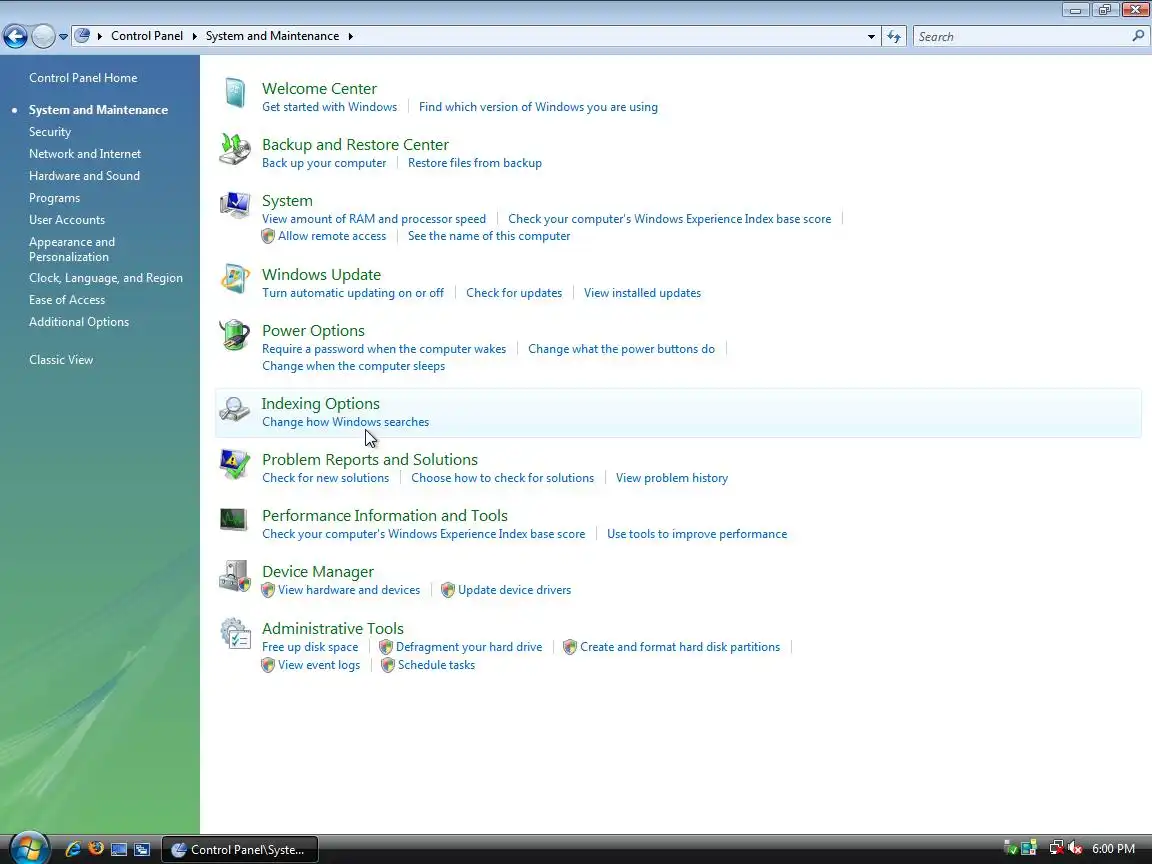Expand the arrow after Control Panel breadcrumb
The height and width of the screenshot is (864, 1152).
pyautogui.click(x=195, y=36)
